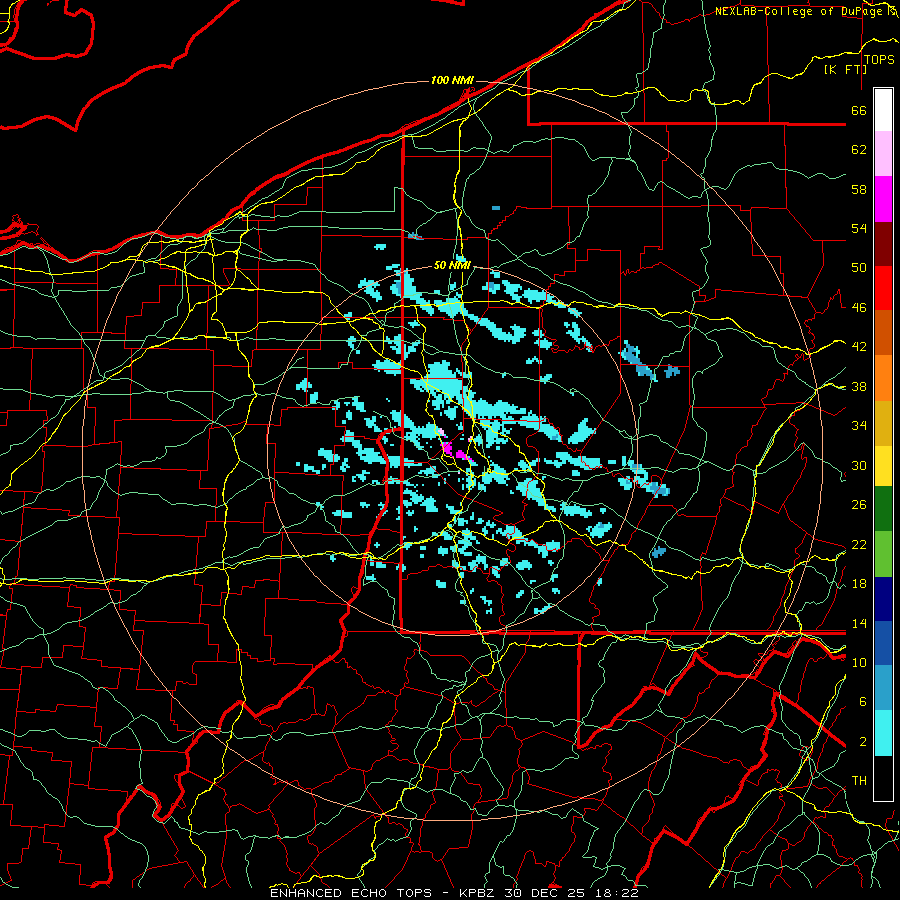This screenshot has width=900, height=900.
Task: Click the '26' legend value label
Action: 859,505
